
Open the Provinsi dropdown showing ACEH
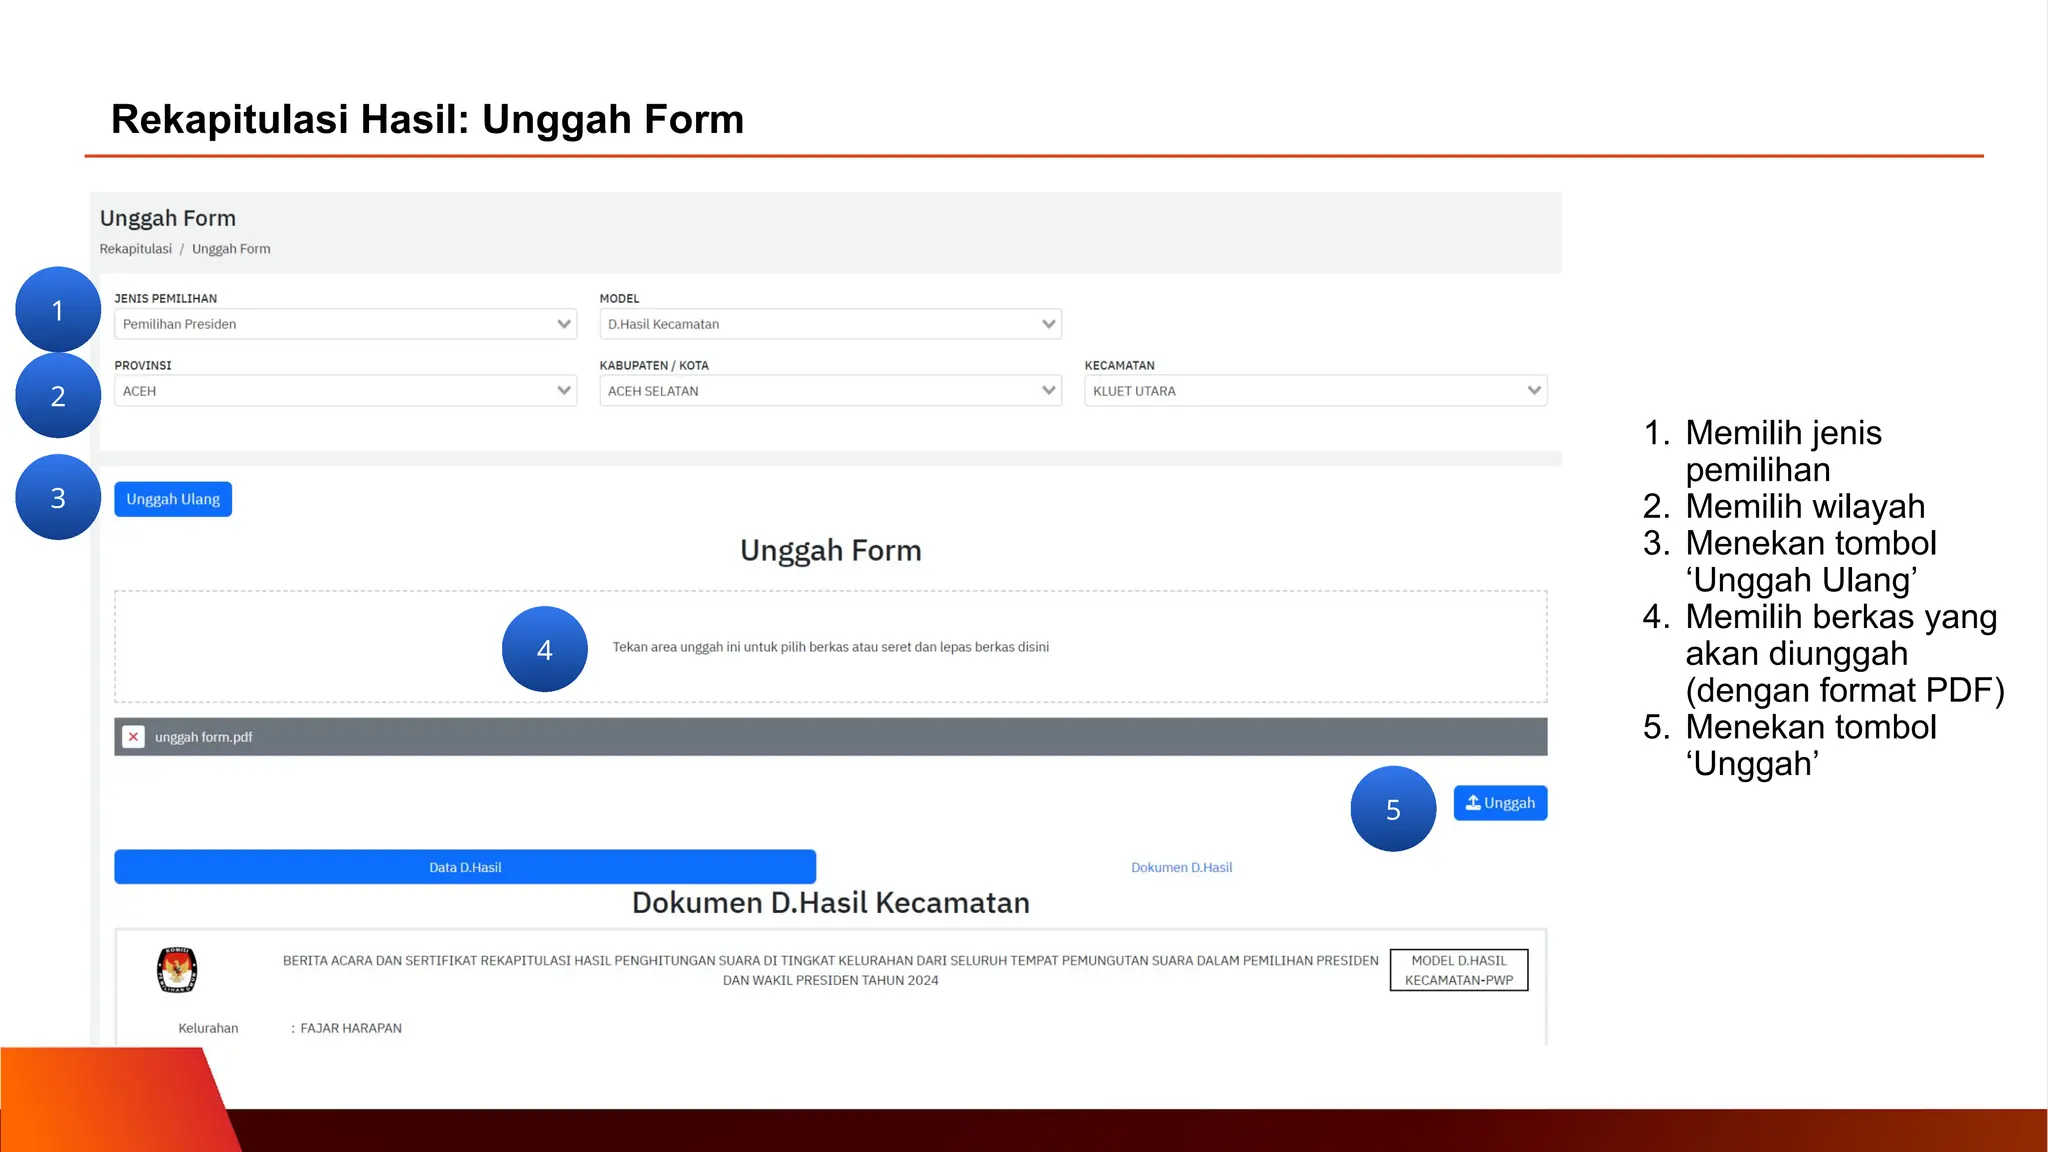(345, 391)
